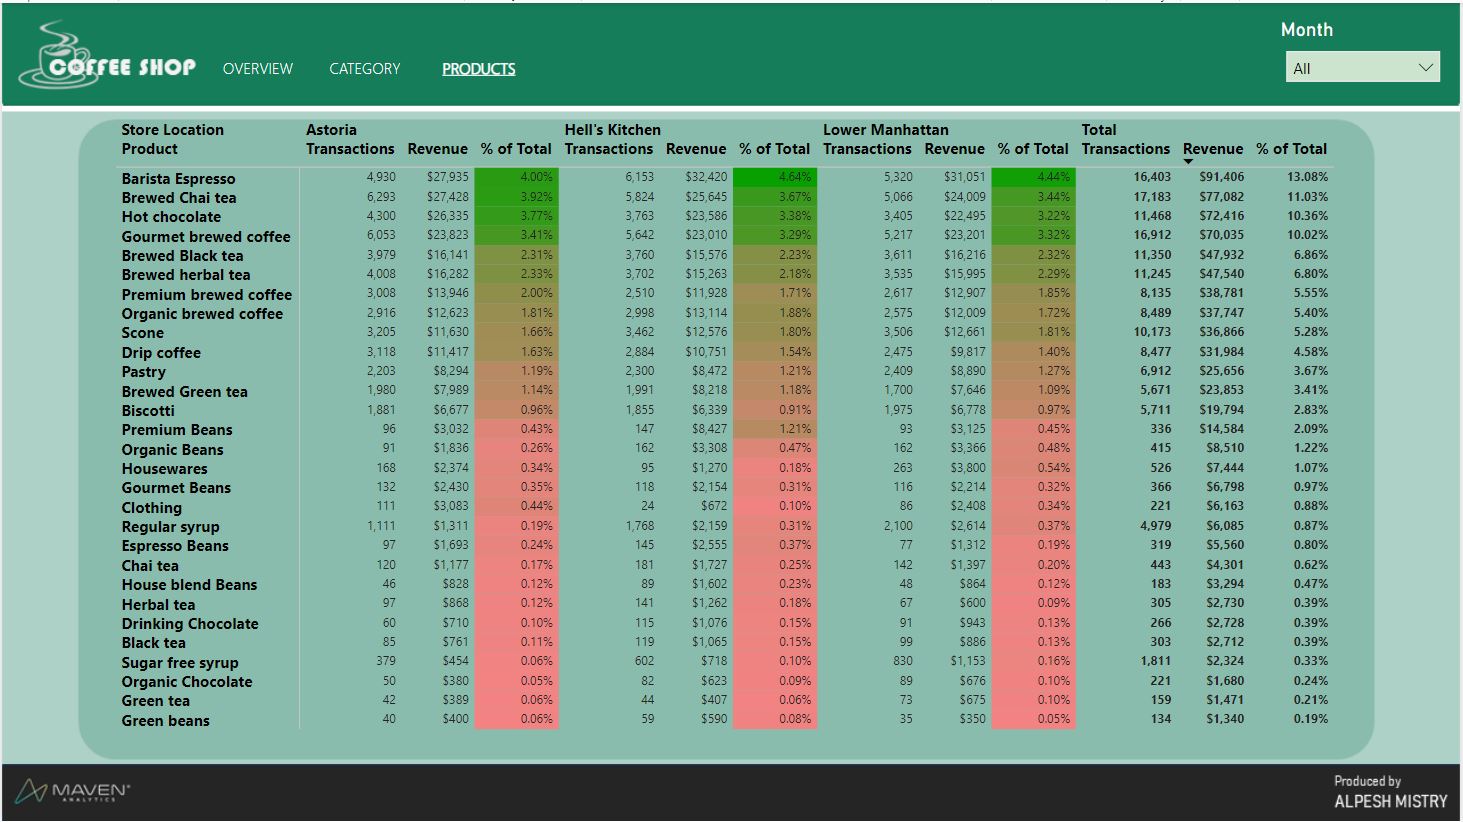Select the Barista Espresso product row
Screen dimensions: 1463x822
tap(178, 178)
